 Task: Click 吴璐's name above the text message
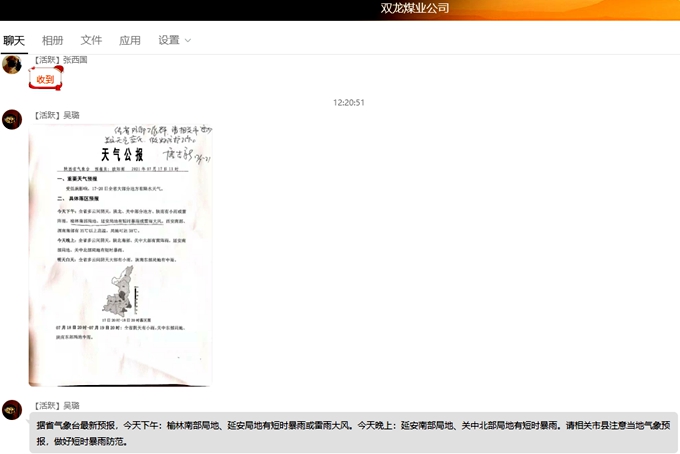[x=71, y=405]
